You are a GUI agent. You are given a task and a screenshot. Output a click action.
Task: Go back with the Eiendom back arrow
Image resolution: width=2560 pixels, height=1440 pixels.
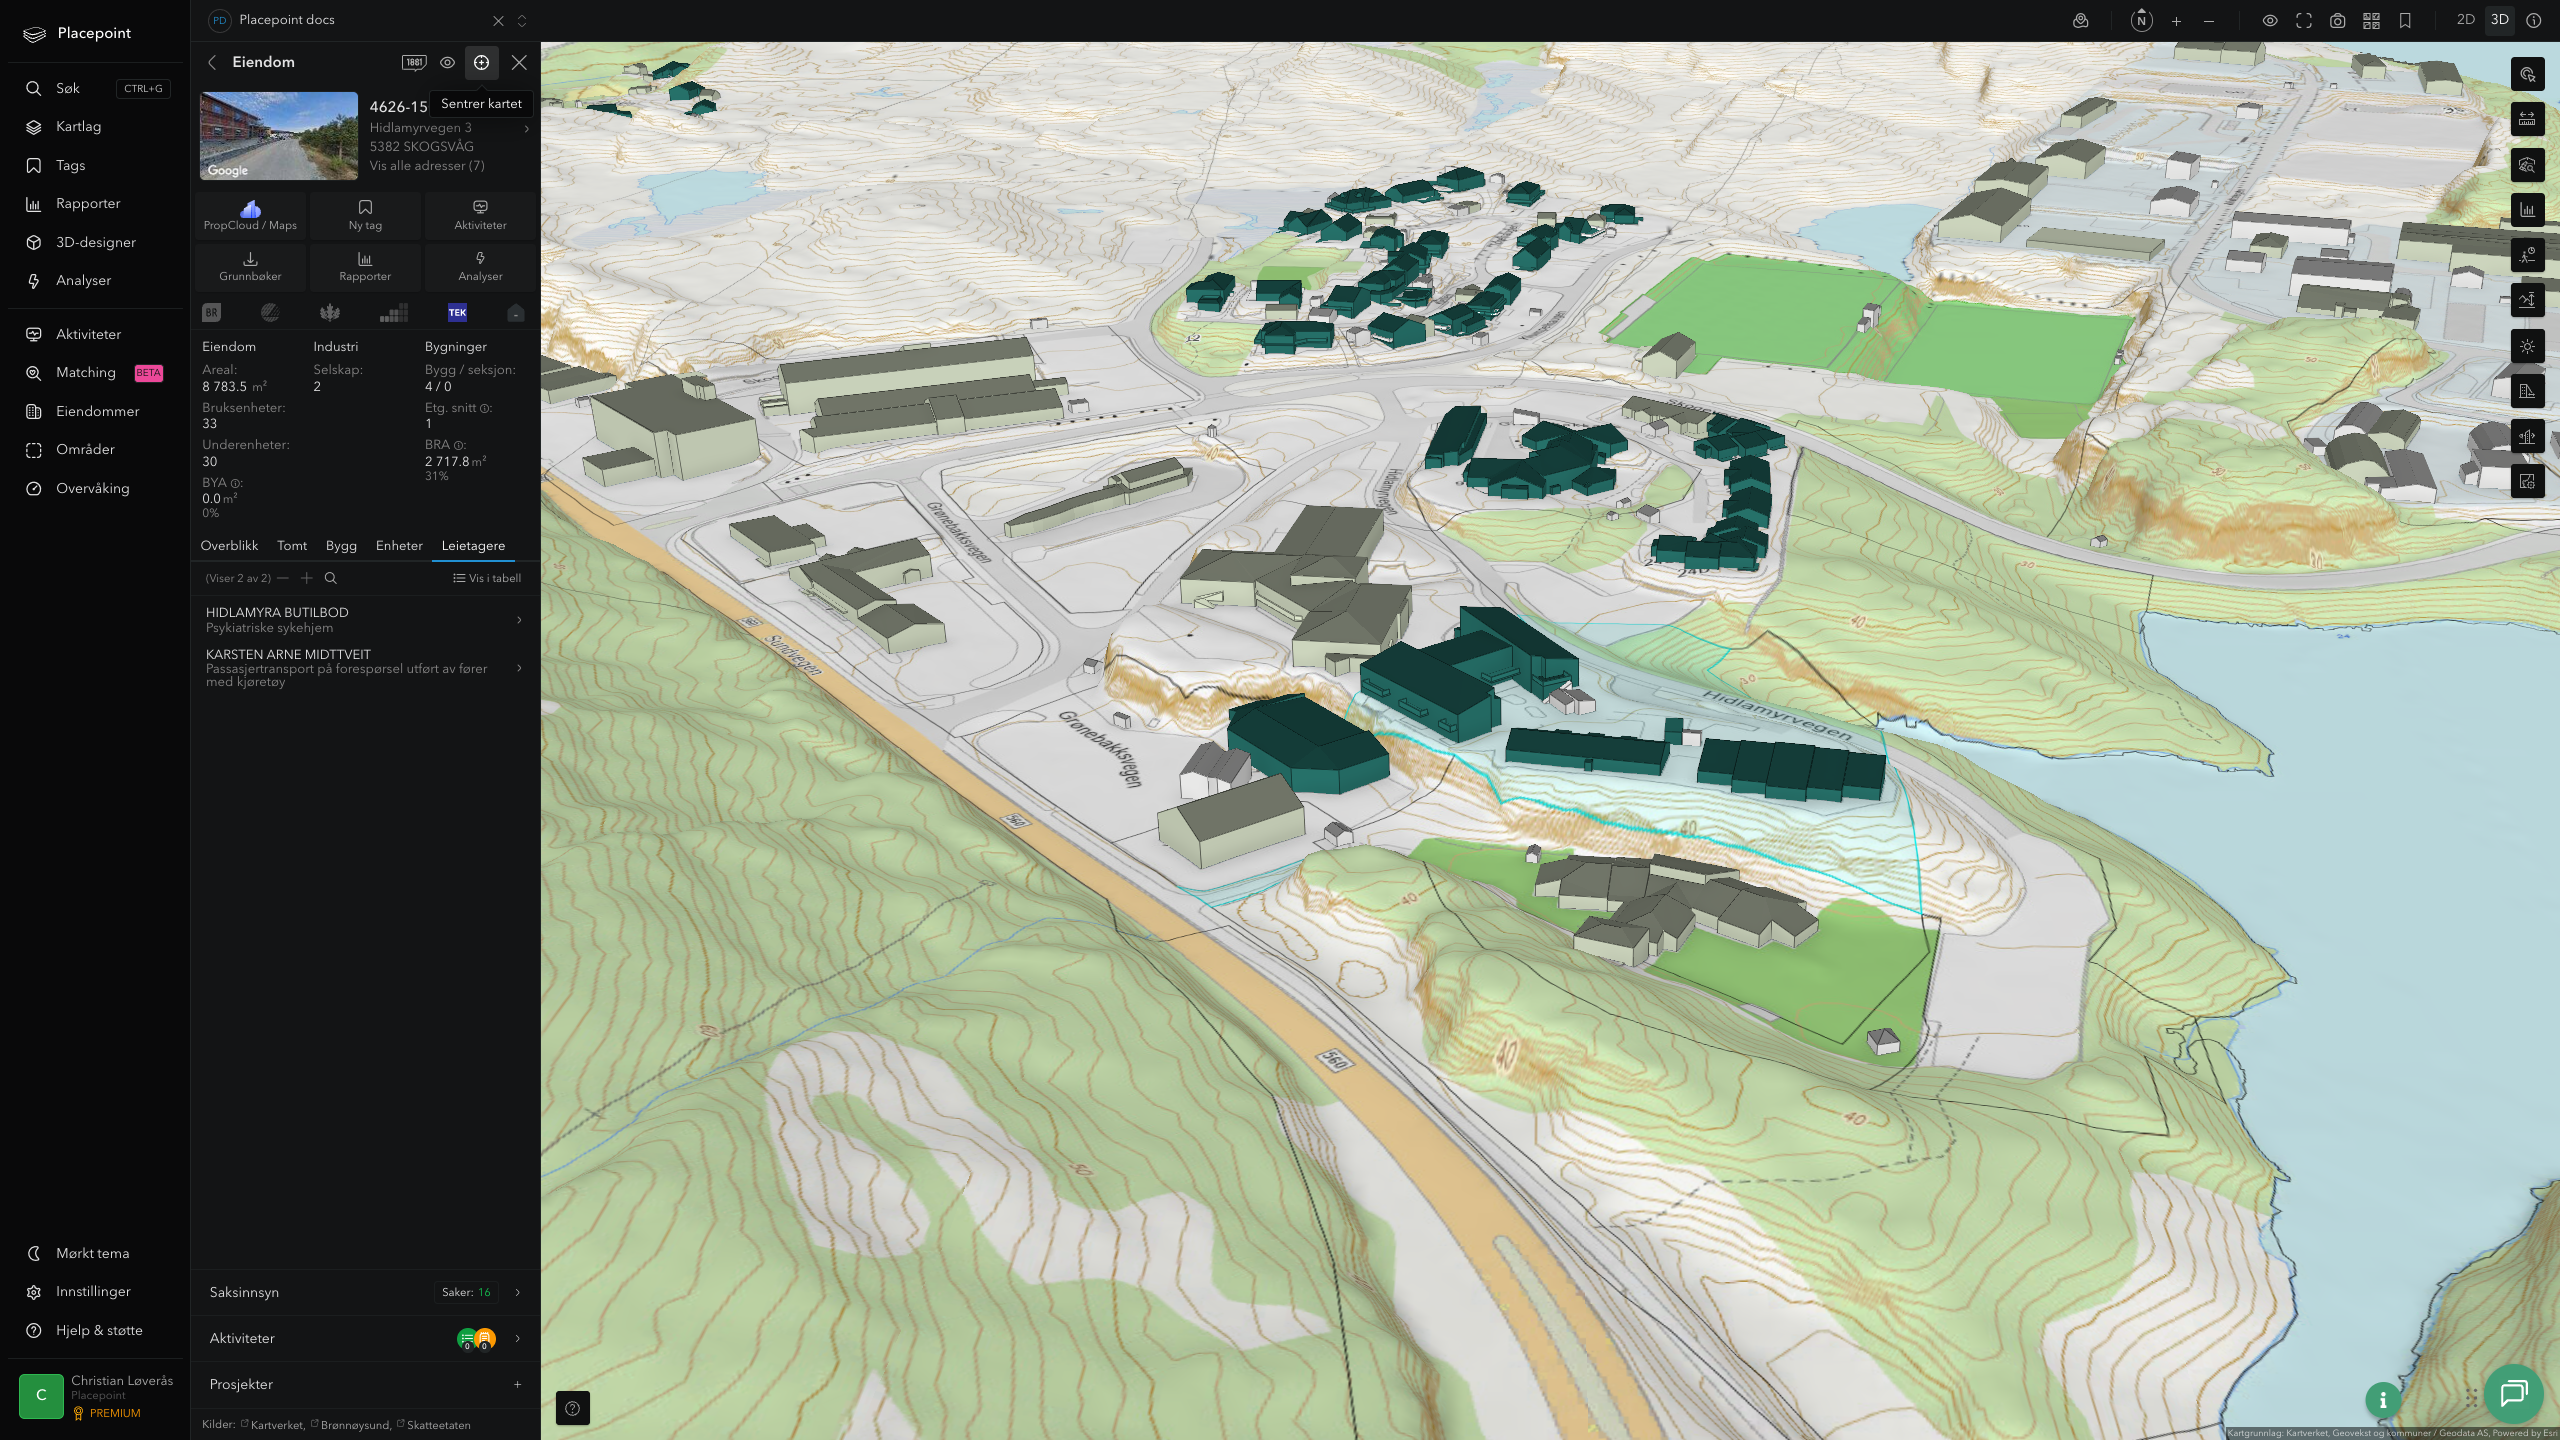(212, 62)
